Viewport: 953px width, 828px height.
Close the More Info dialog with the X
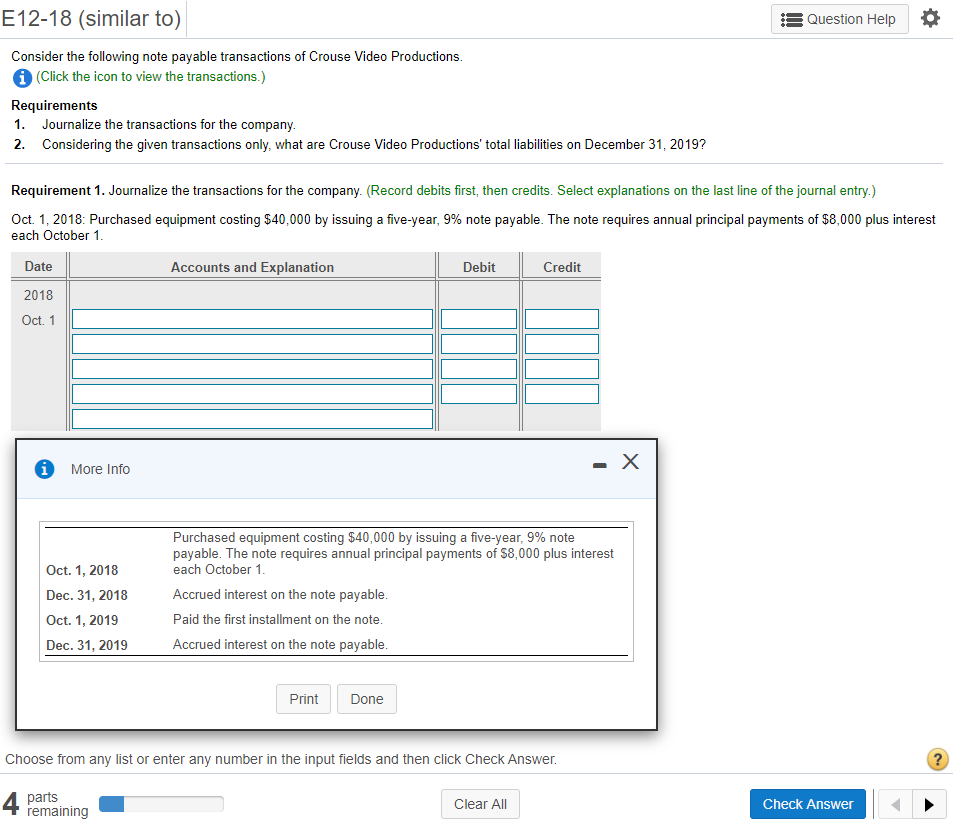tap(631, 461)
